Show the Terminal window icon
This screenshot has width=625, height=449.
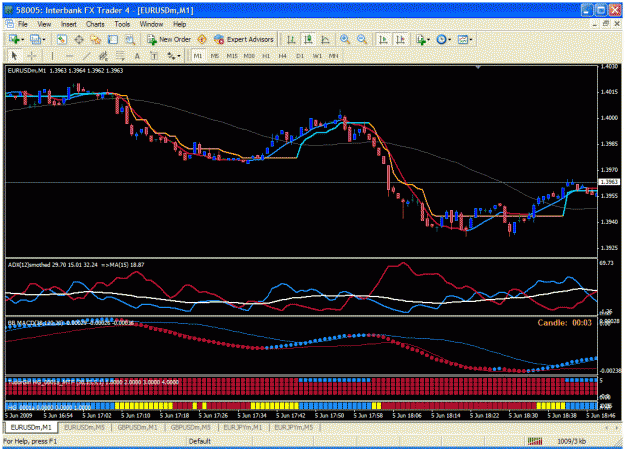click(113, 39)
